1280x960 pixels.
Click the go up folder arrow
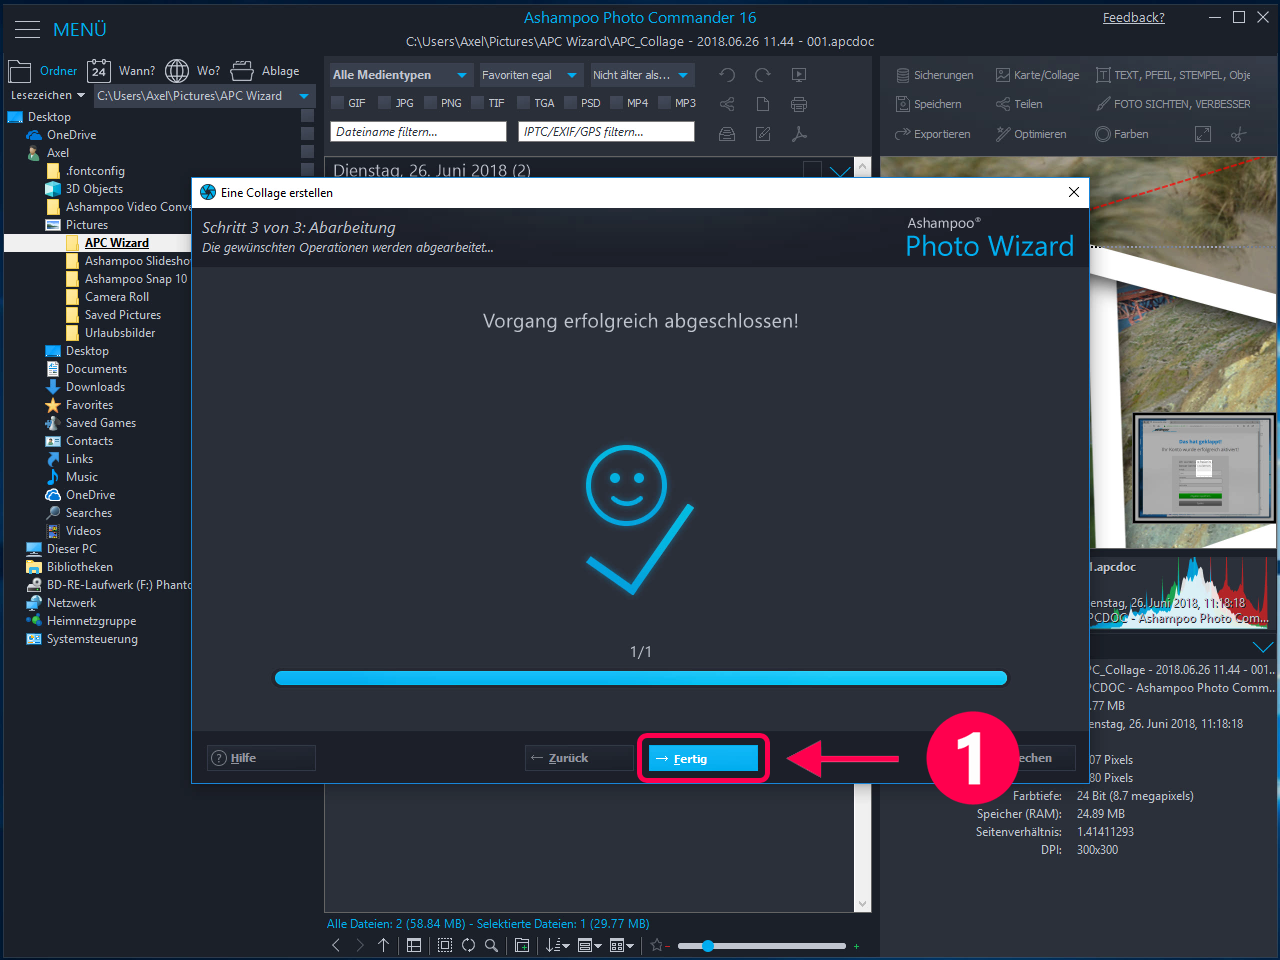(x=383, y=945)
